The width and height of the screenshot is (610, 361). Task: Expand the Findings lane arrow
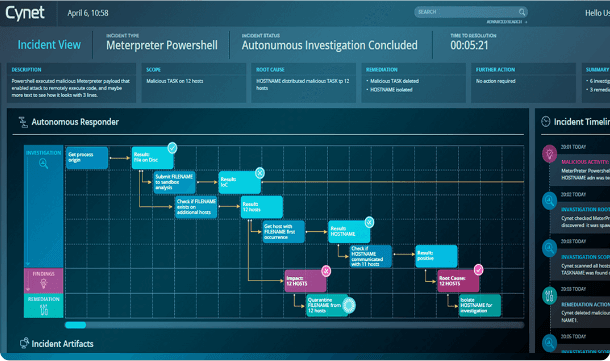pyautogui.click(x=27, y=290)
